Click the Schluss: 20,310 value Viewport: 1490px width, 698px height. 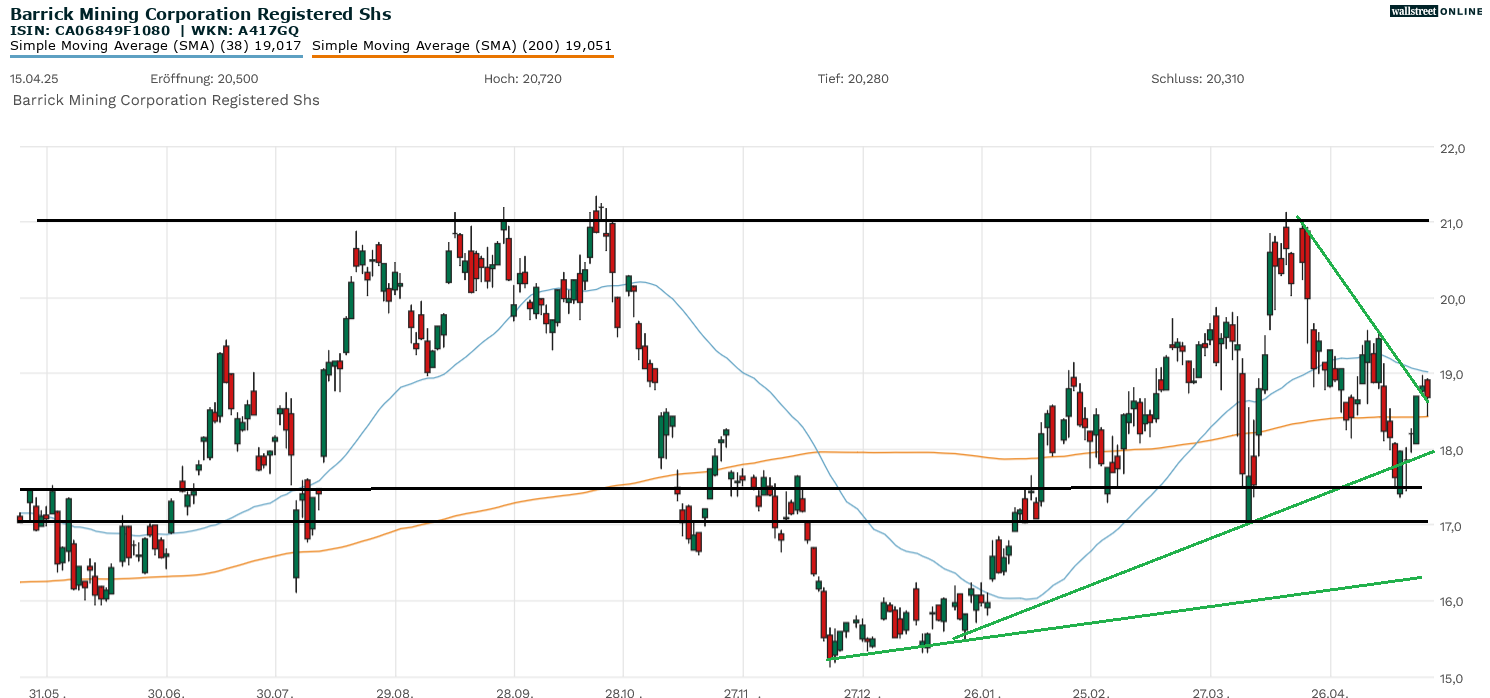pos(1197,78)
